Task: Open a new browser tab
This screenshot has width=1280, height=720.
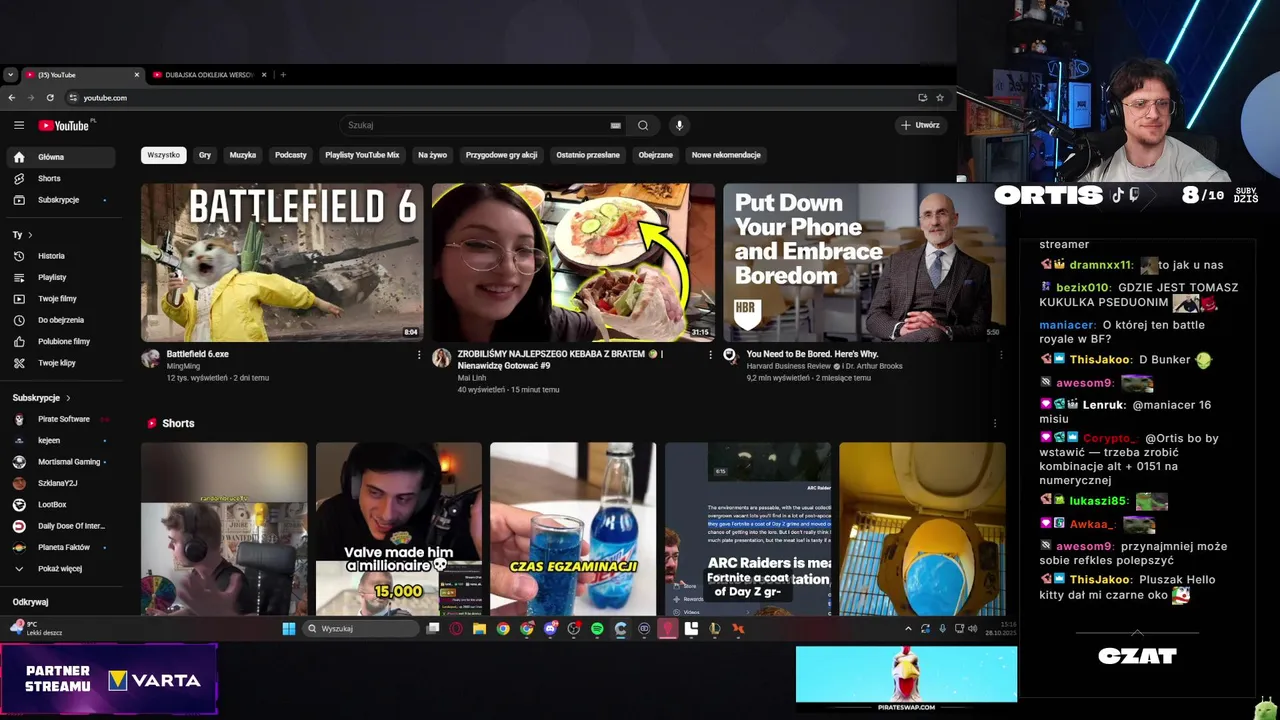Action: 283,75
